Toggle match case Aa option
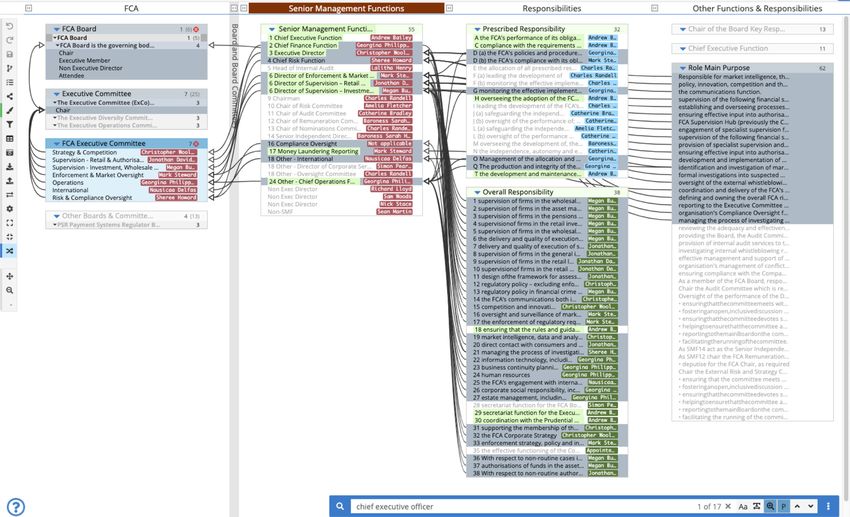850x517 pixels. pos(743,507)
